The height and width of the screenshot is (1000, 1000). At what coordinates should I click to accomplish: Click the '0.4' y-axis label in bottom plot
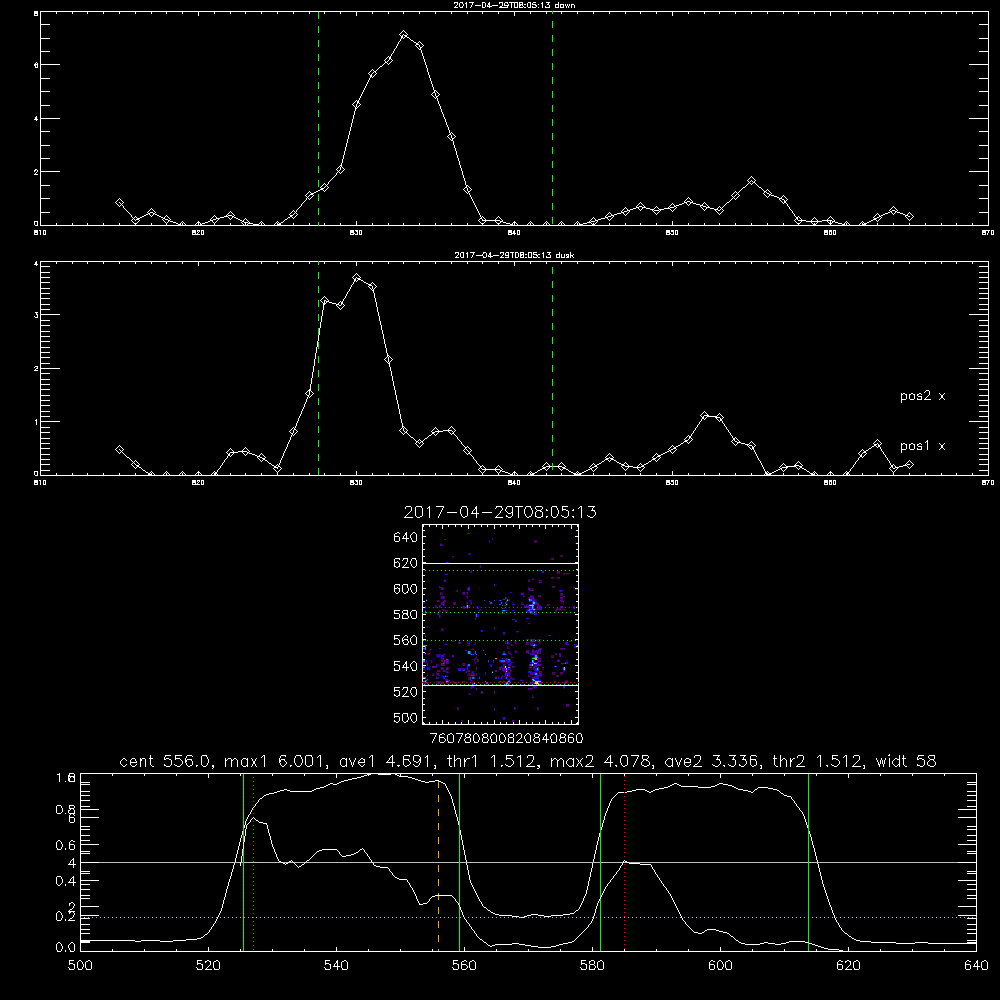pyautogui.click(x=66, y=881)
